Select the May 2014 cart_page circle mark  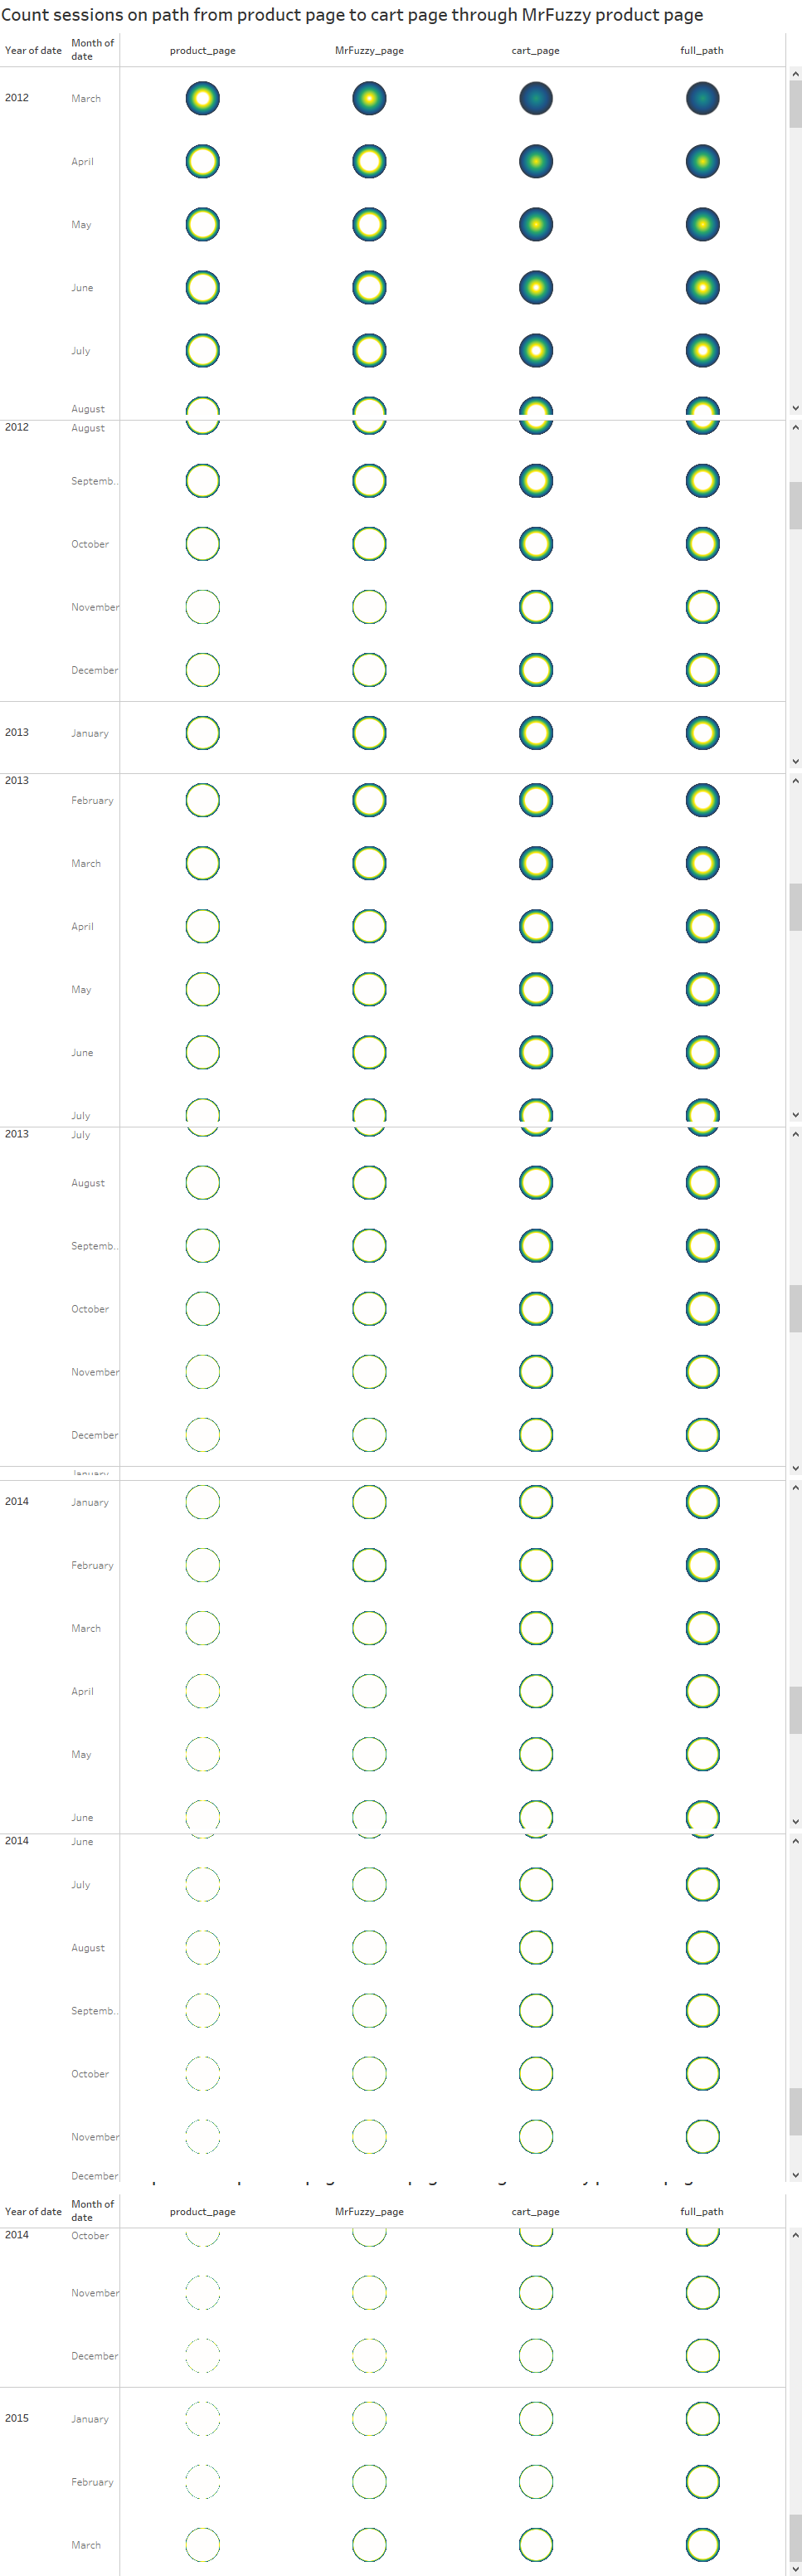coord(536,1754)
